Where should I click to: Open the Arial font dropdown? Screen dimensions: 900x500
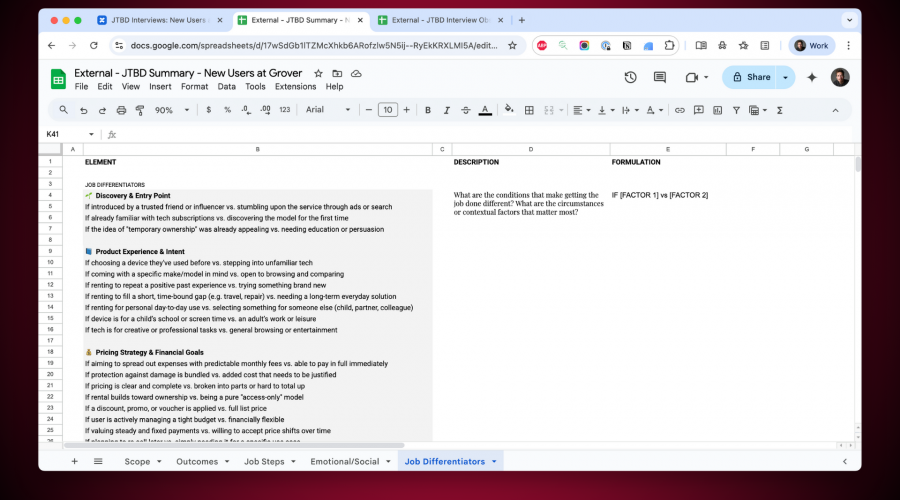point(327,110)
